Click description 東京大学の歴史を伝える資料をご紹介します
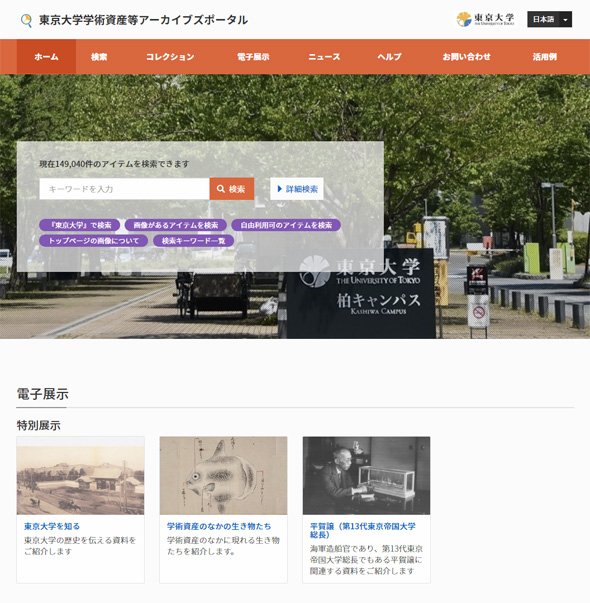Viewport: 590px width, 603px height. click(x=80, y=546)
